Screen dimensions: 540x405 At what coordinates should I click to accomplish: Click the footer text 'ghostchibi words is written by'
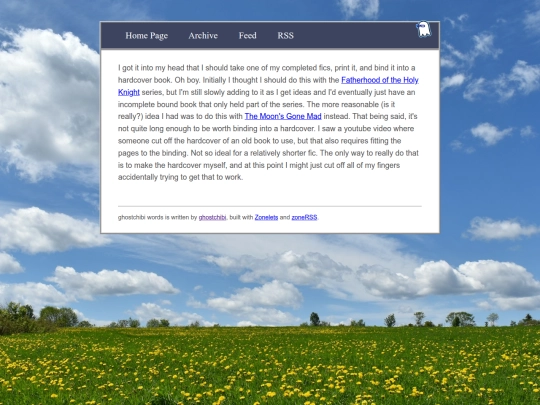click(157, 217)
